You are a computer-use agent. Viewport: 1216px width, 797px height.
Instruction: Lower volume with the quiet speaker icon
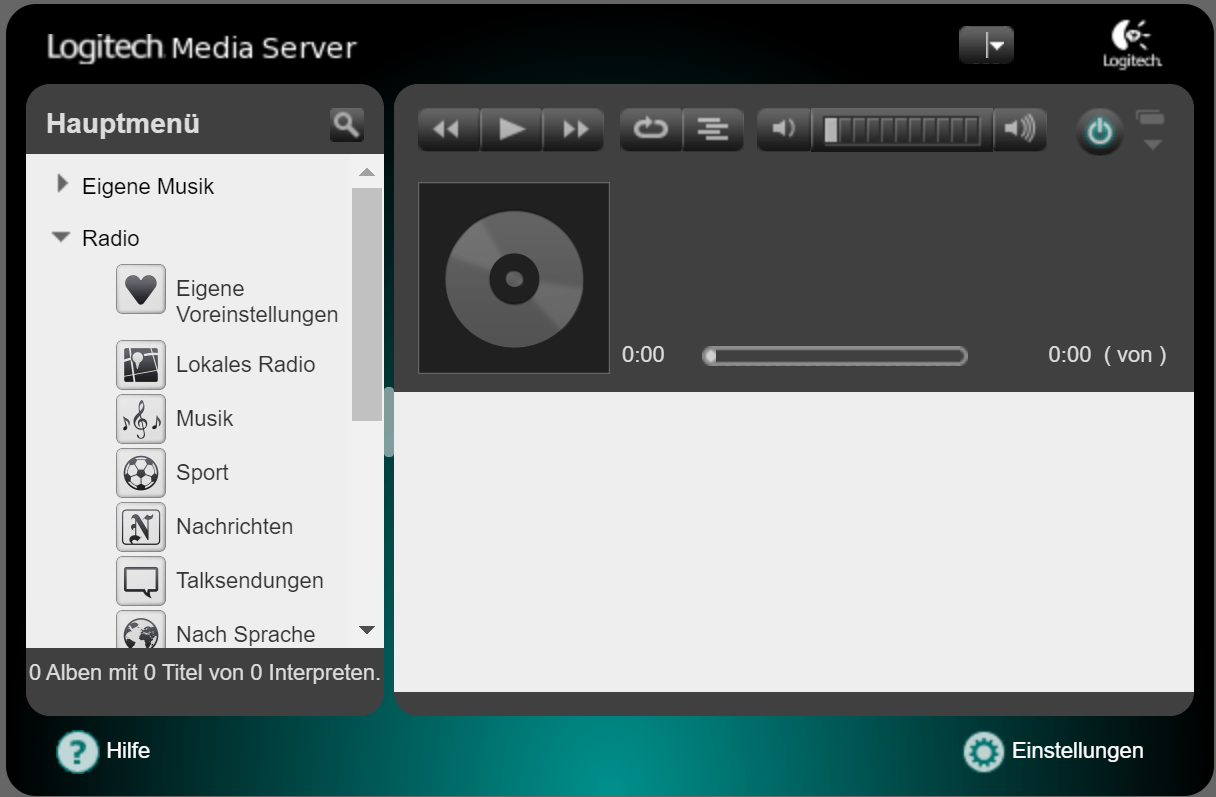click(784, 129)
